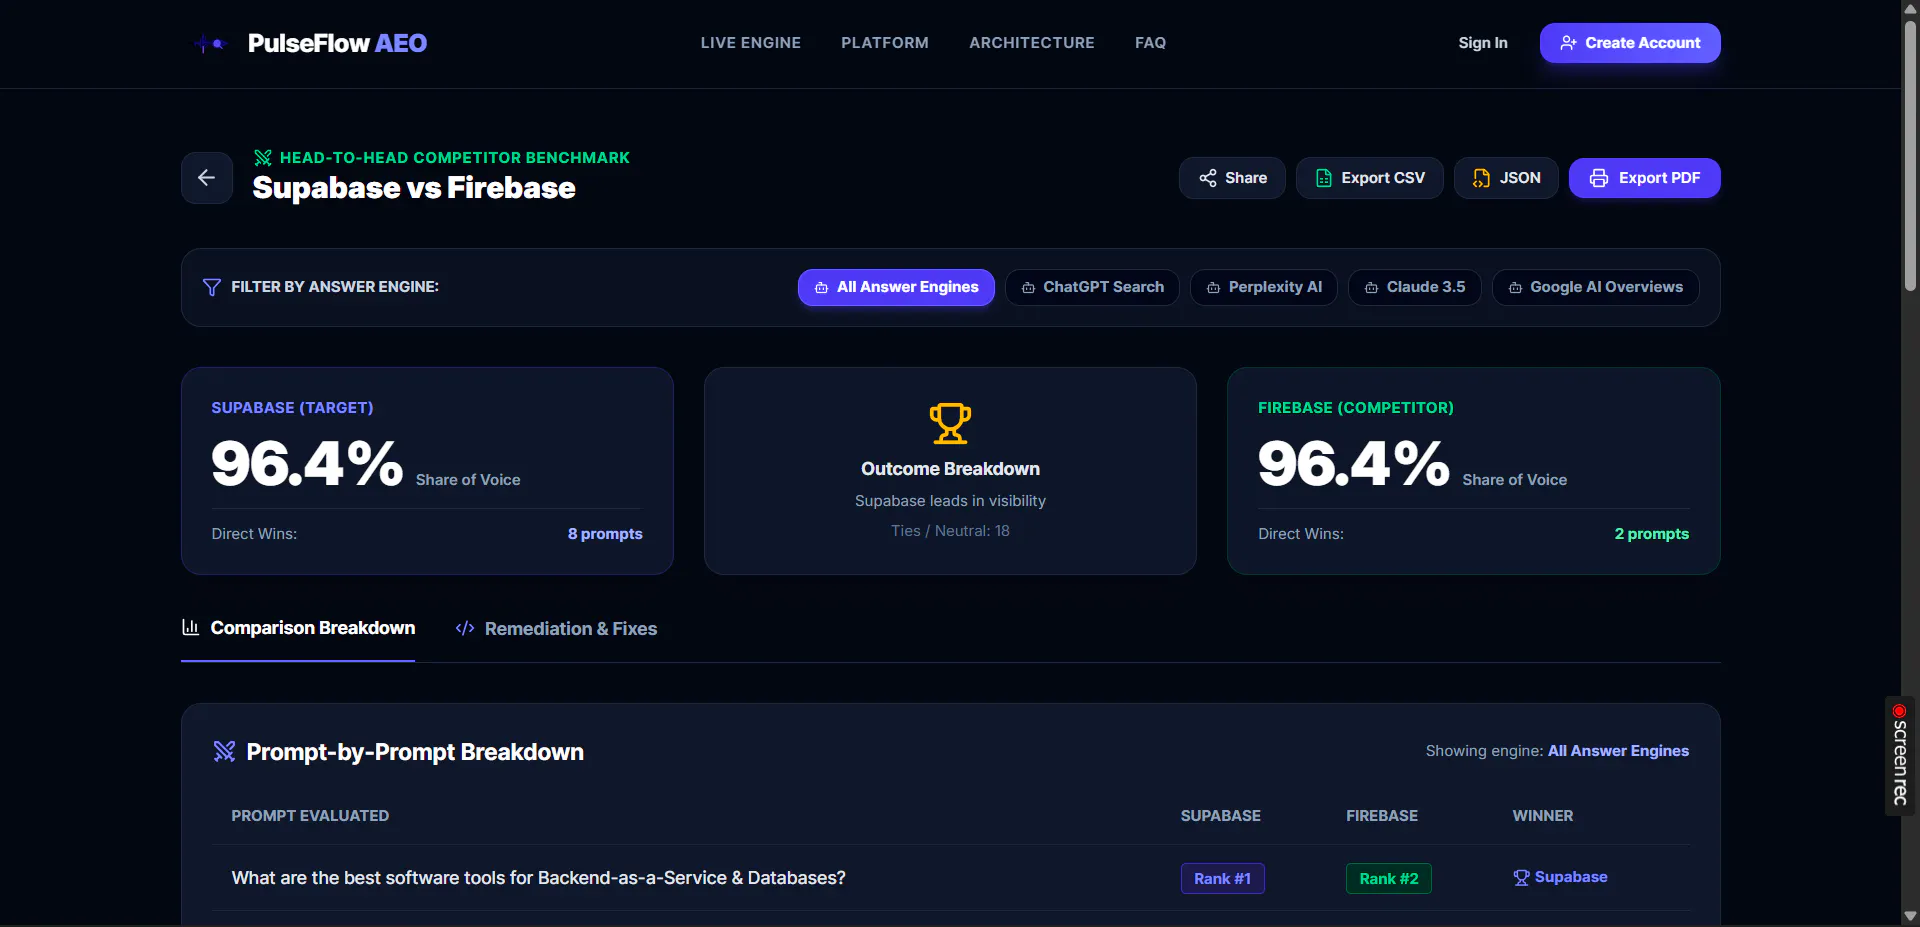Select All Answer Engines filter
The height and width of the screenshot is (927, 1920).
896,287
